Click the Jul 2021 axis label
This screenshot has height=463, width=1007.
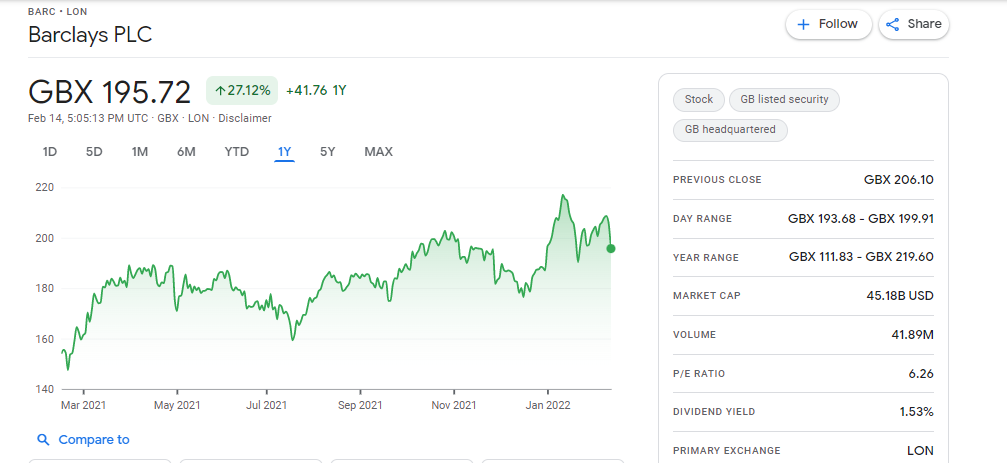point(267,405)
